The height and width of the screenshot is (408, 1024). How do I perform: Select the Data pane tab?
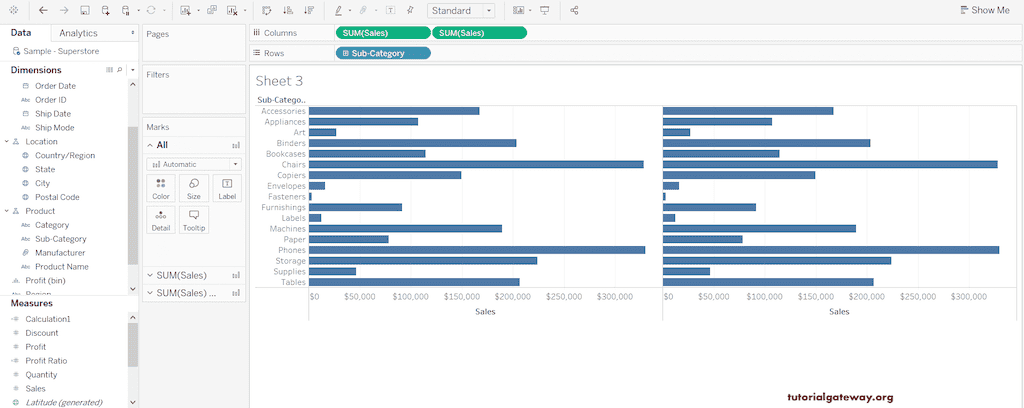[x=21, y=33]
